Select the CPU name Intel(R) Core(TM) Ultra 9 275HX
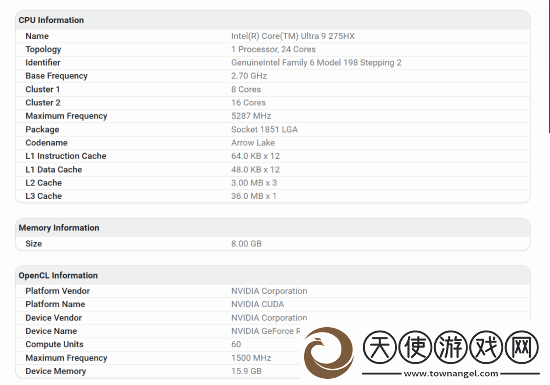Screen dimensions: 550x385 [293, 36]
